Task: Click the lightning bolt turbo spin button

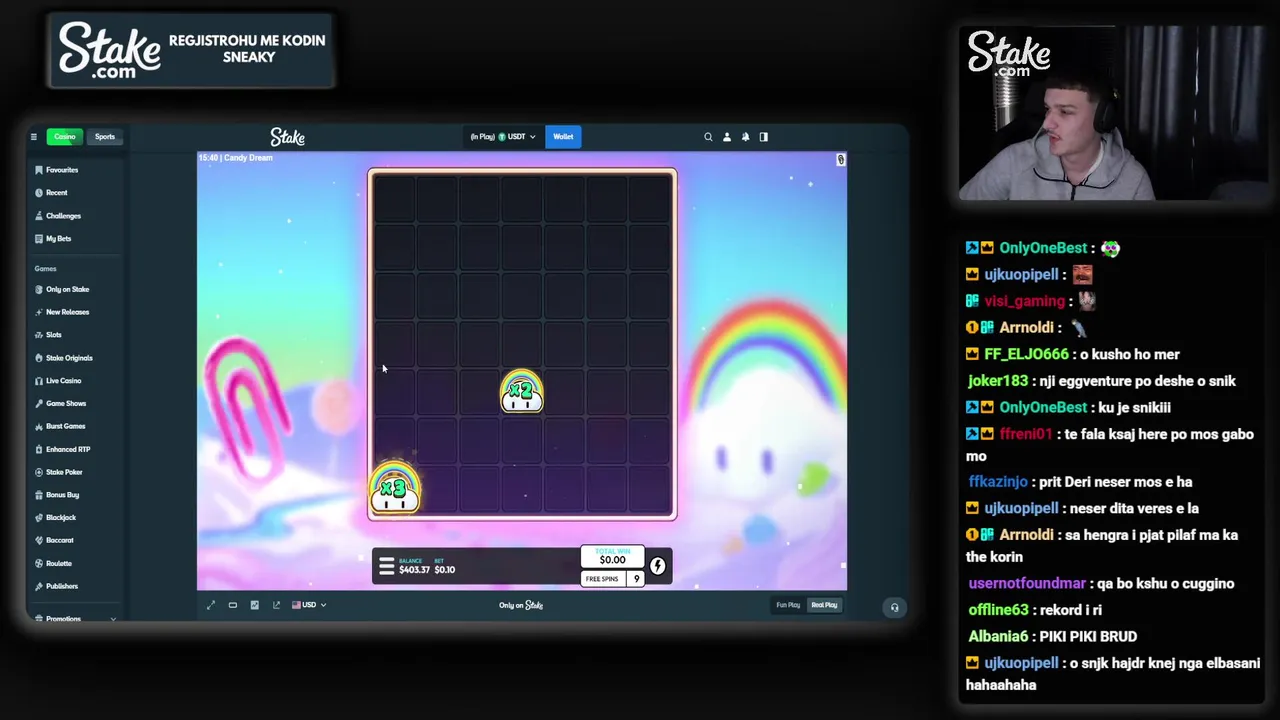Action: pos(658,566)
